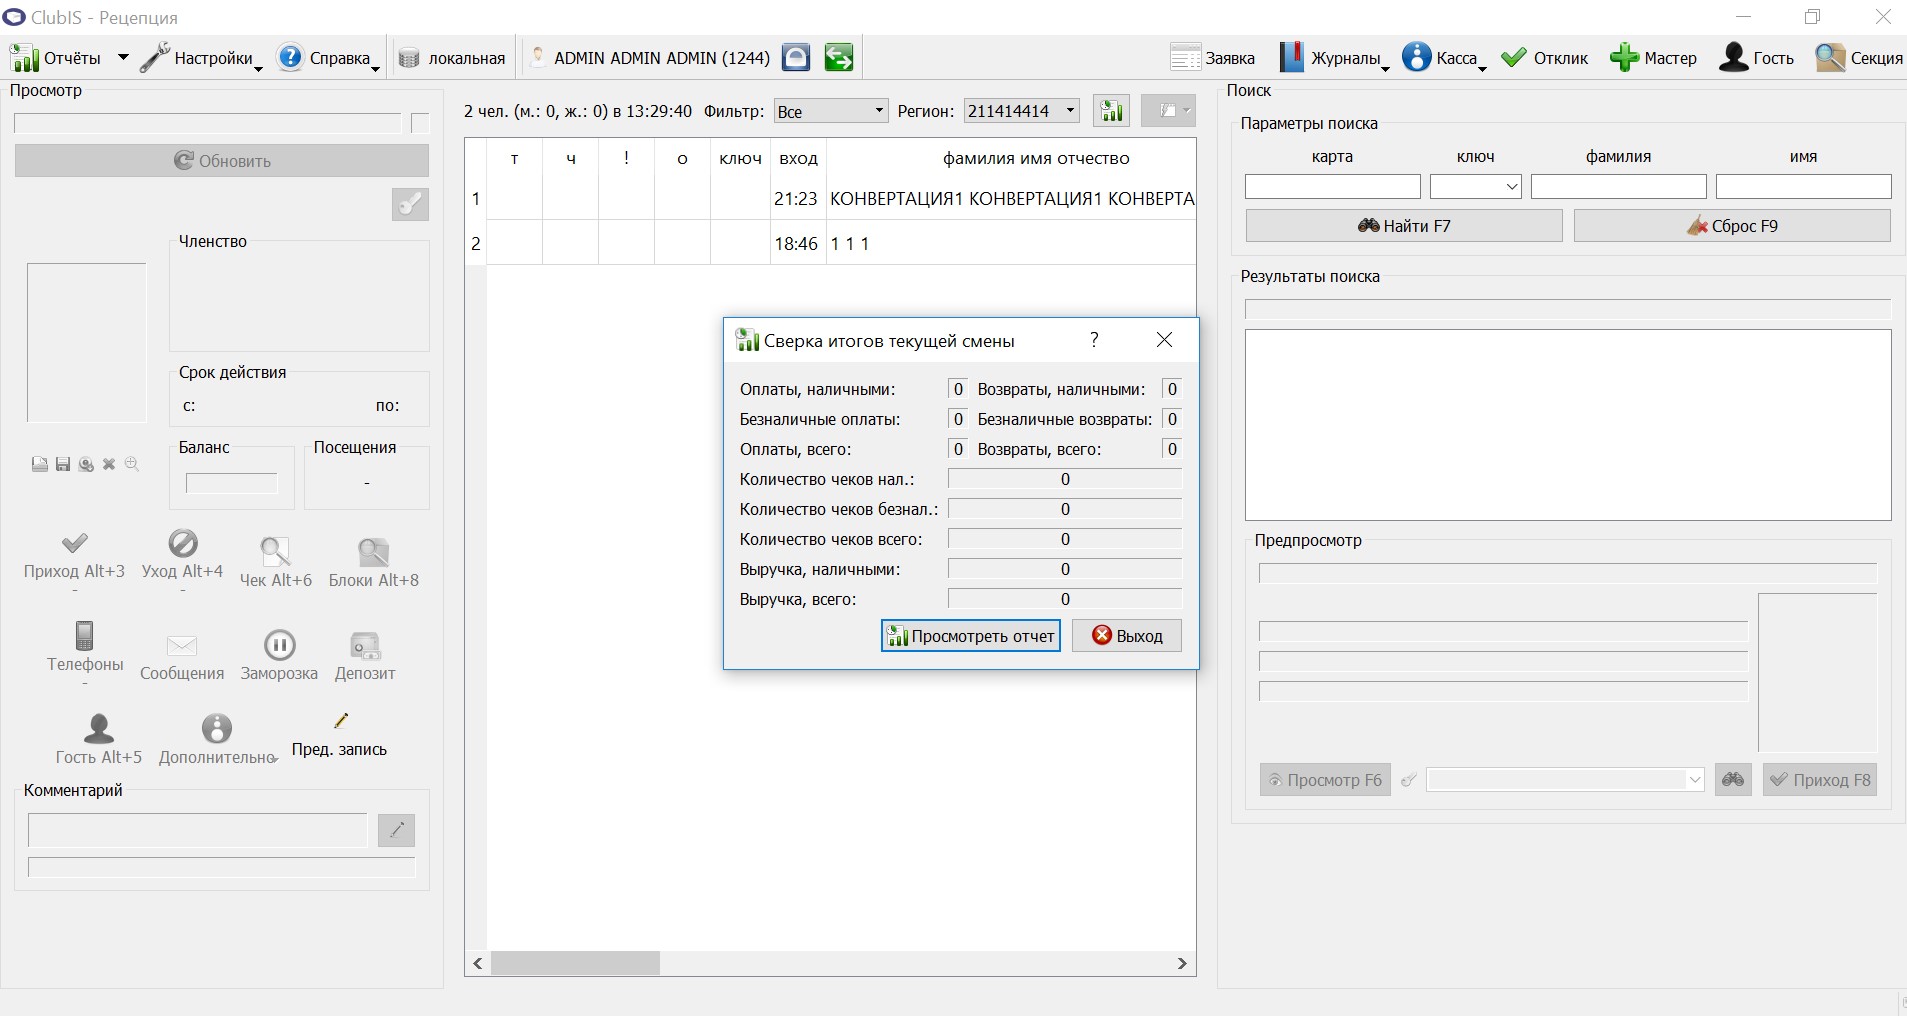Click the Пред. запись pencil icon
1907x1016 pixels.
(340, 720)
